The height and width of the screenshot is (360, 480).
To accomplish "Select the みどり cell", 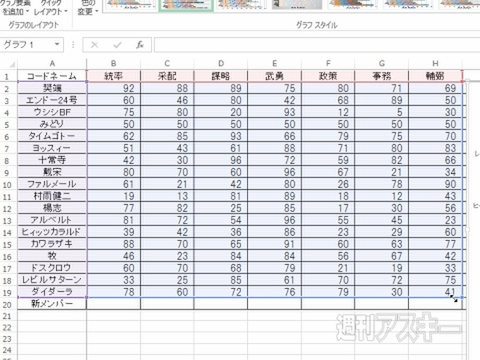I will click(52, 124).
